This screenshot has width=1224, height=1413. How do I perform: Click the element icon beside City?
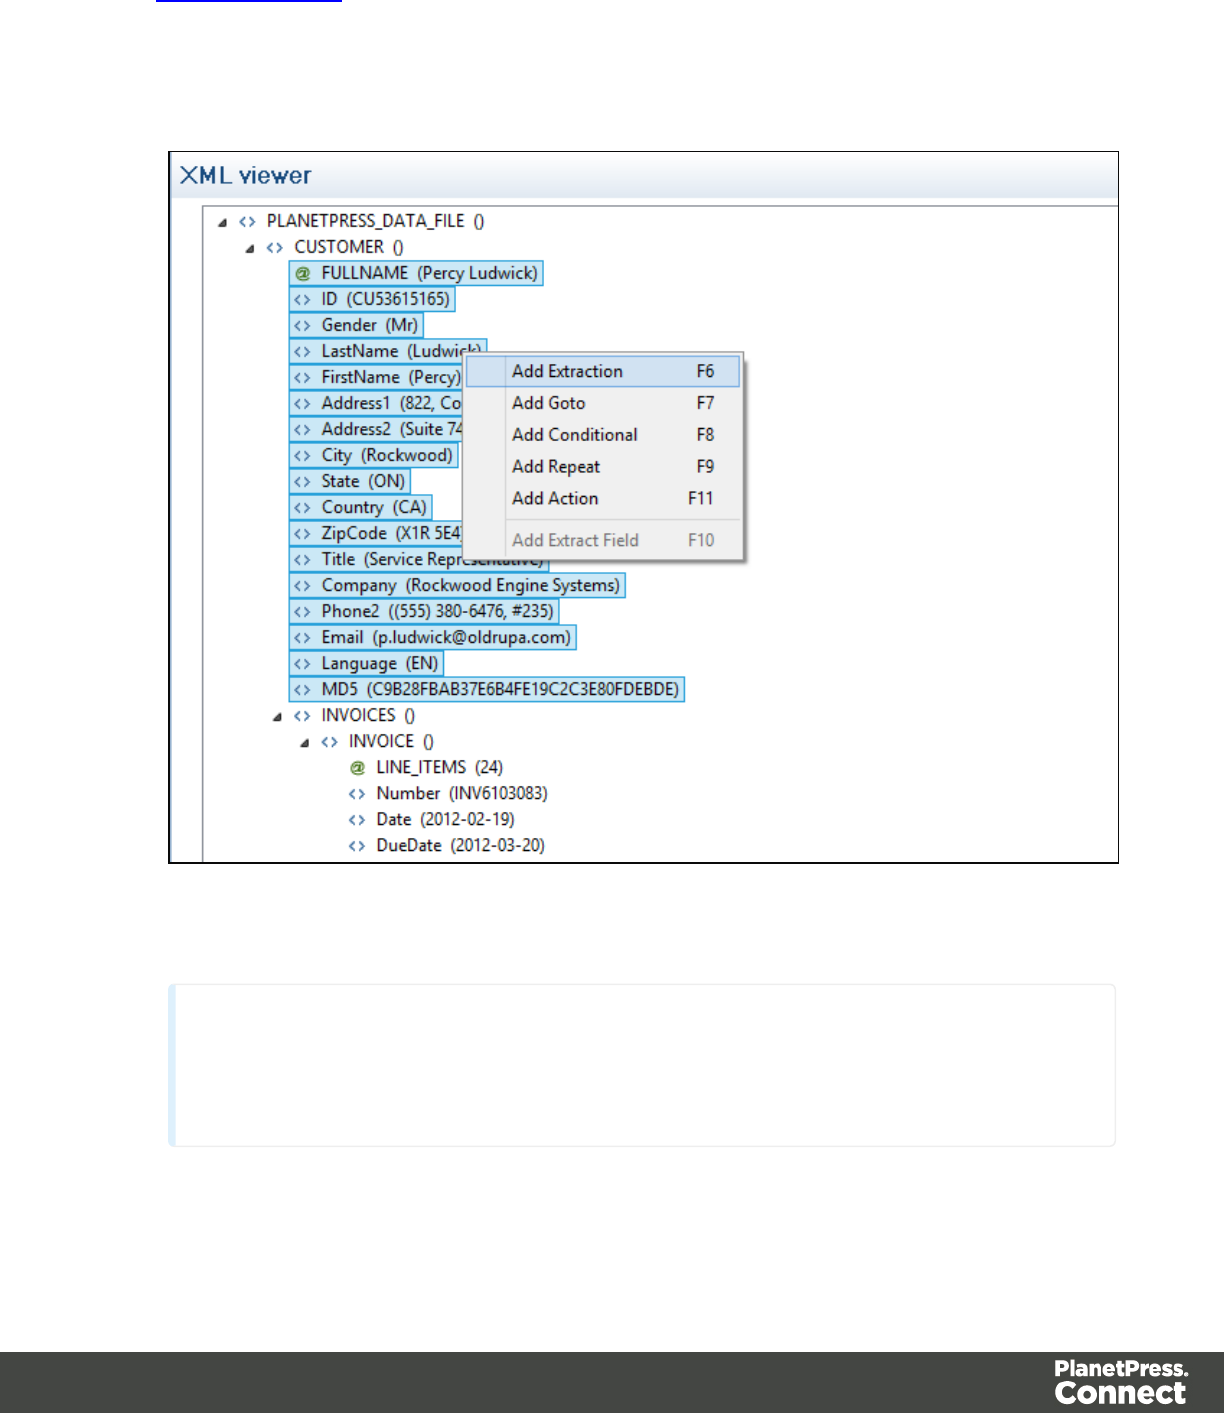pos(302,455)
